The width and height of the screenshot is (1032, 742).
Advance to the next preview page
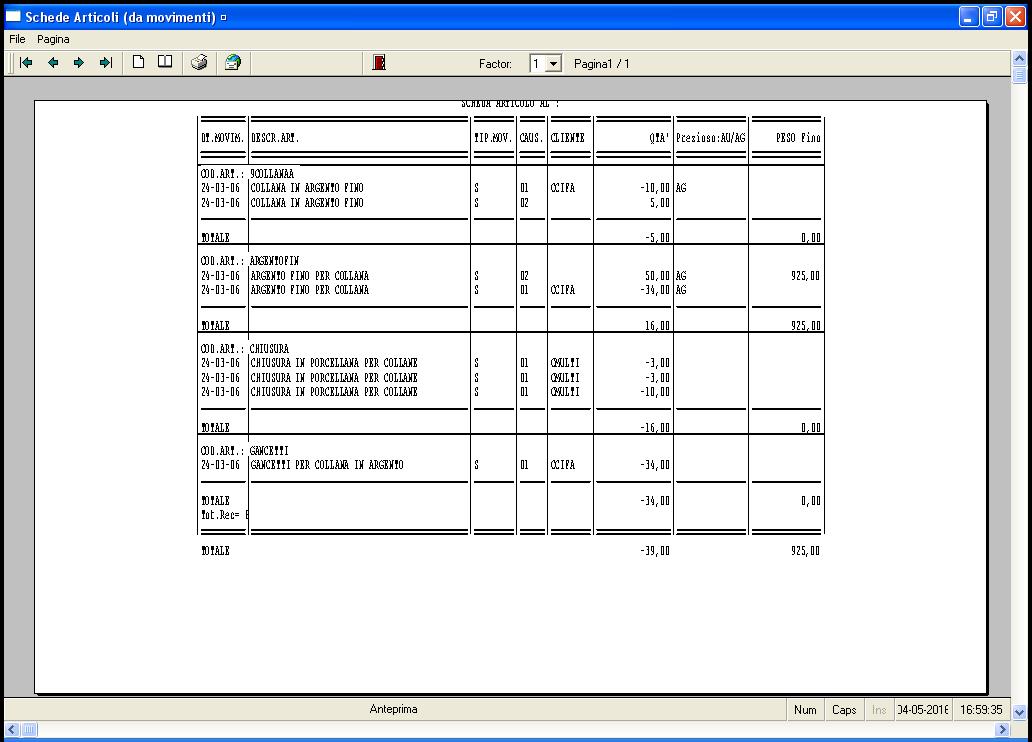[x=79, y=63]
